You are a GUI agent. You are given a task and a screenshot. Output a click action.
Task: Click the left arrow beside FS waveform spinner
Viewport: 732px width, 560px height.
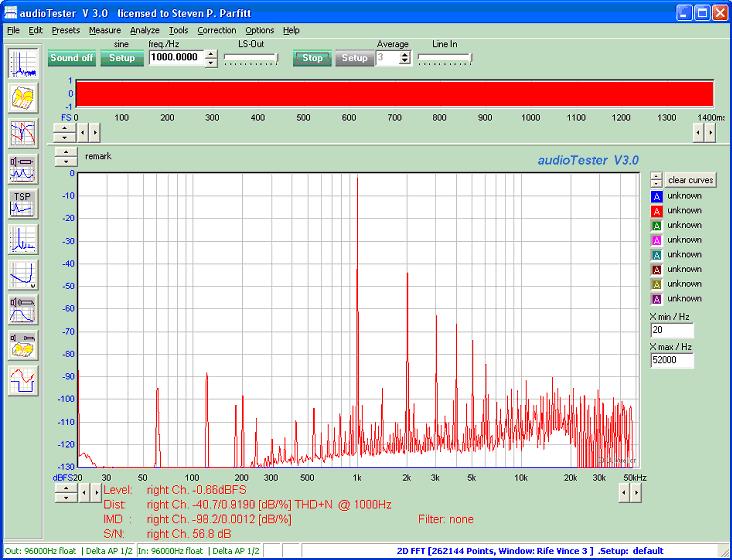[x=83, y=133]
